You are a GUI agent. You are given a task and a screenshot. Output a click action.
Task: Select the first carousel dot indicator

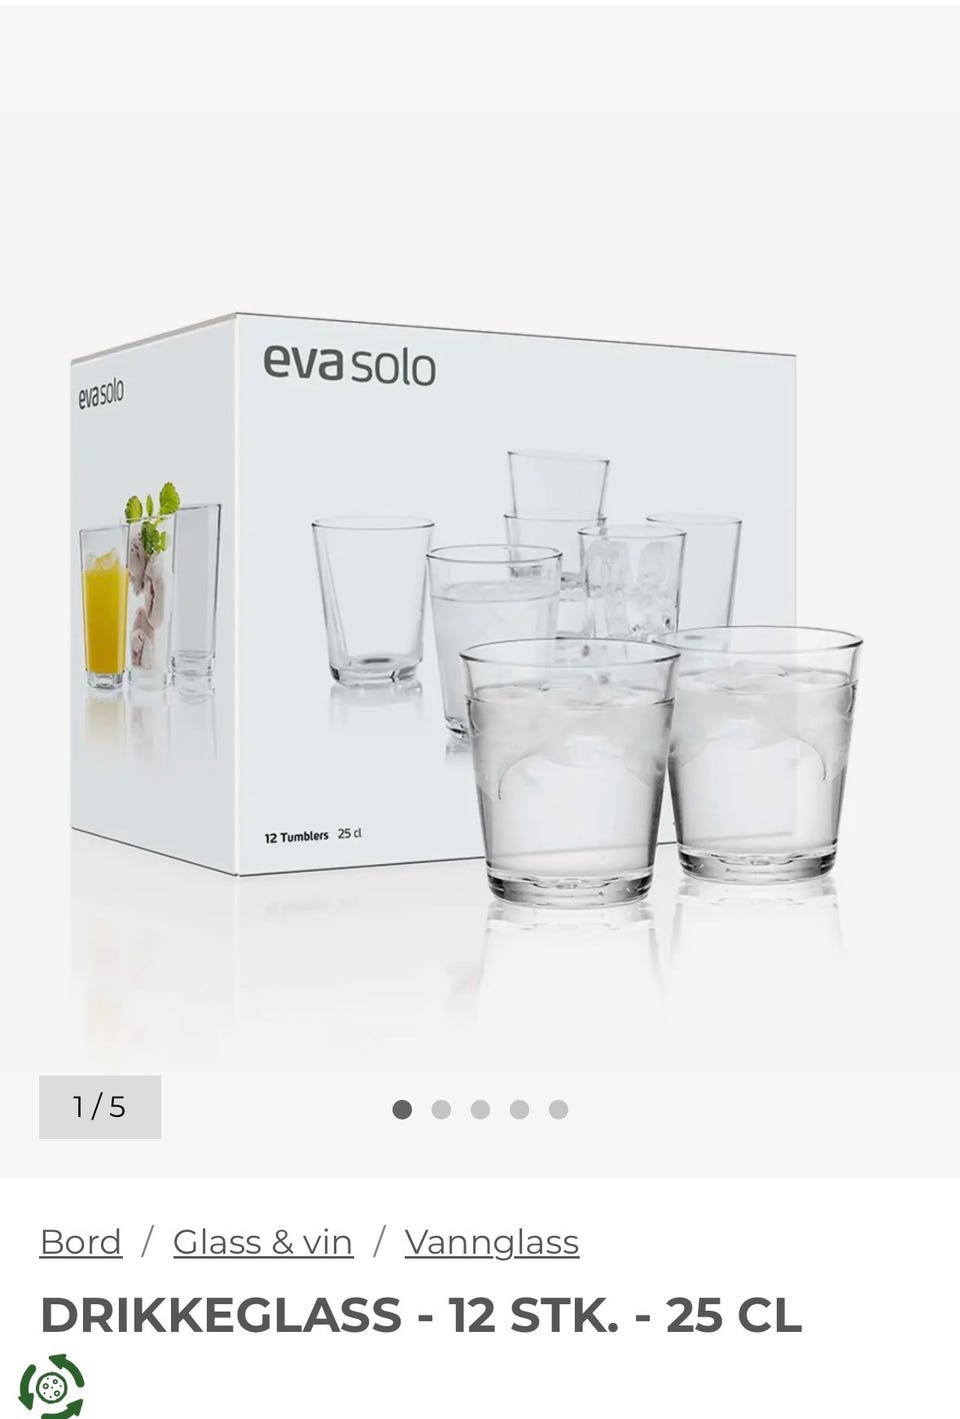[x=402, y=1109]
